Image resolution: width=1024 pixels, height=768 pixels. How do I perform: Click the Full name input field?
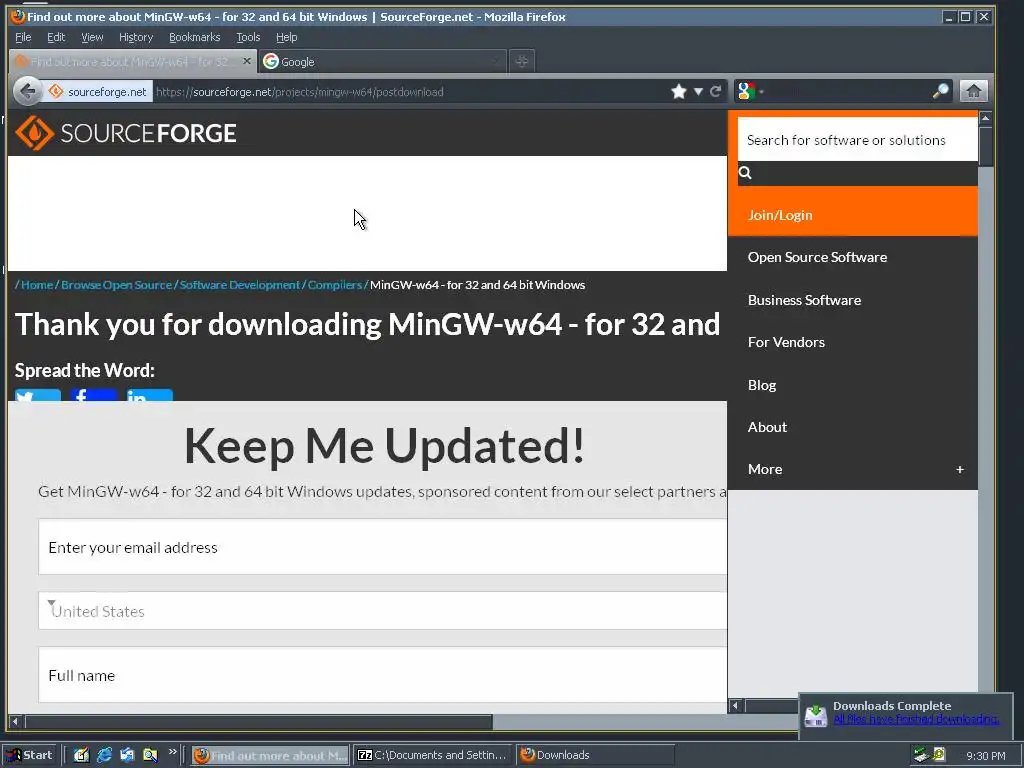pyautogui.click(x=383, y=675)
